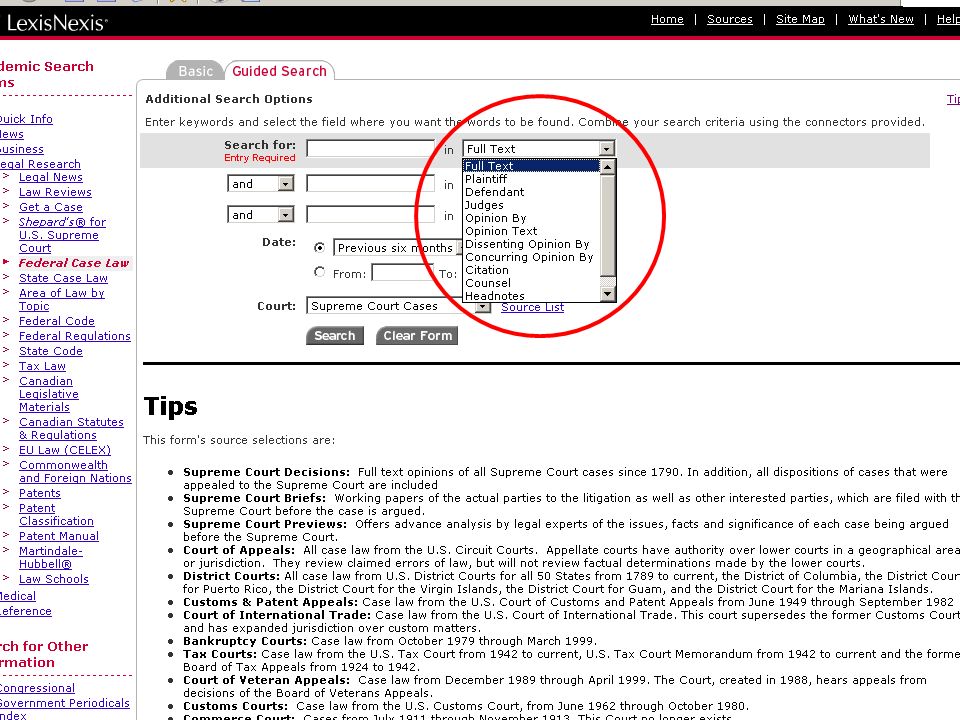Choose Headnotes in the dropdown list

[x=531, y=296]
